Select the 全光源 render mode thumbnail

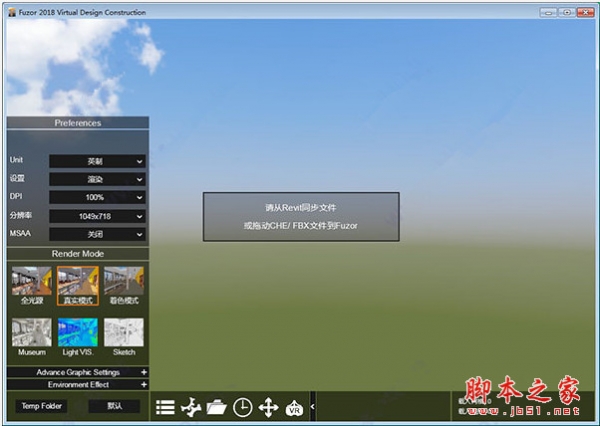click(x=32, y=286)
